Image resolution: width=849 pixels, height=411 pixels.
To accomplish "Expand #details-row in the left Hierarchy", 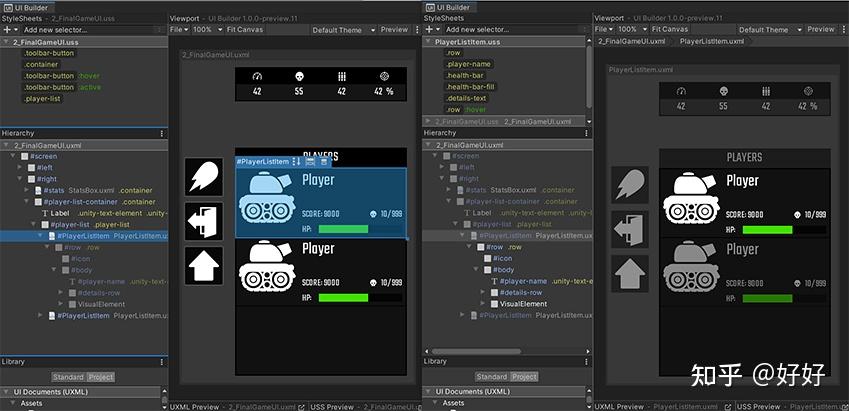I will (60, 292).
